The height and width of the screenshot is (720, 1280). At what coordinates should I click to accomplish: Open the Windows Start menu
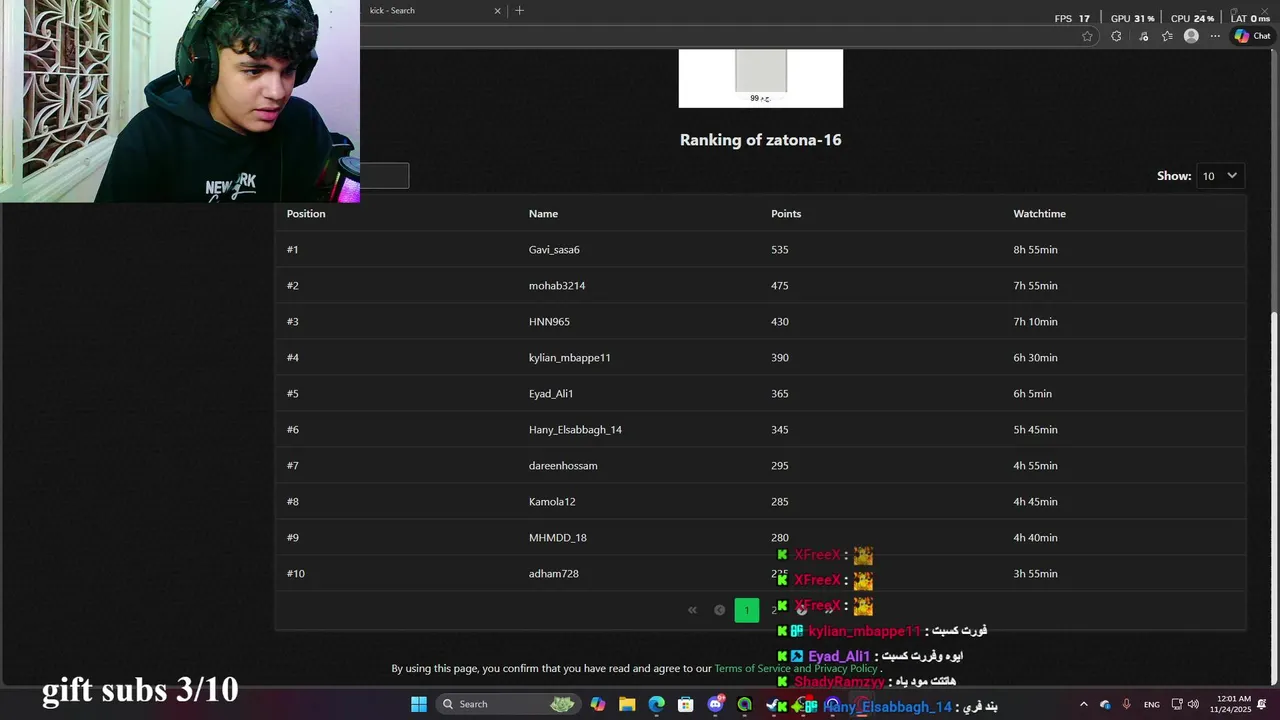pyautogui.click(x=419, y=704)
